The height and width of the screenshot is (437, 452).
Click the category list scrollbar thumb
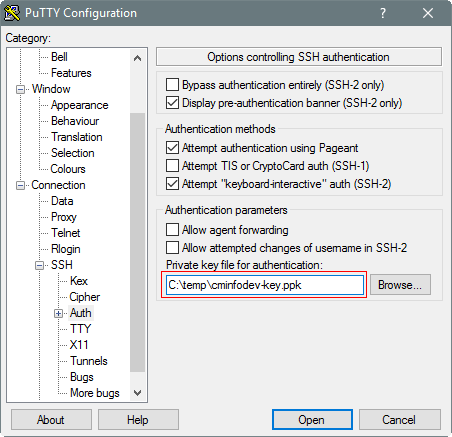coord(137,242)
